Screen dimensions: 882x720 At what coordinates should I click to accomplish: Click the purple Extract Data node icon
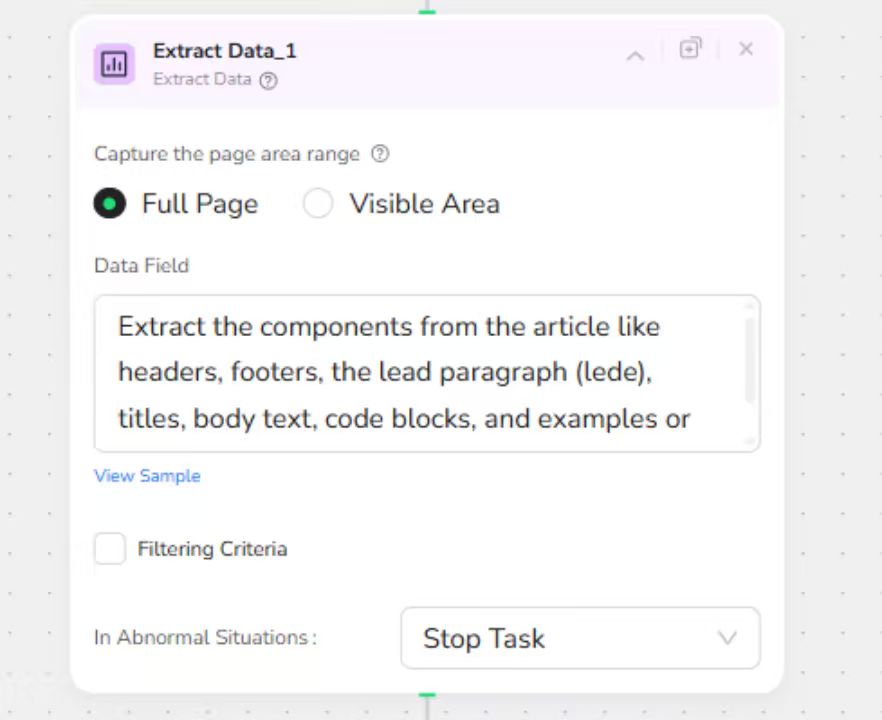pos(114,64)
